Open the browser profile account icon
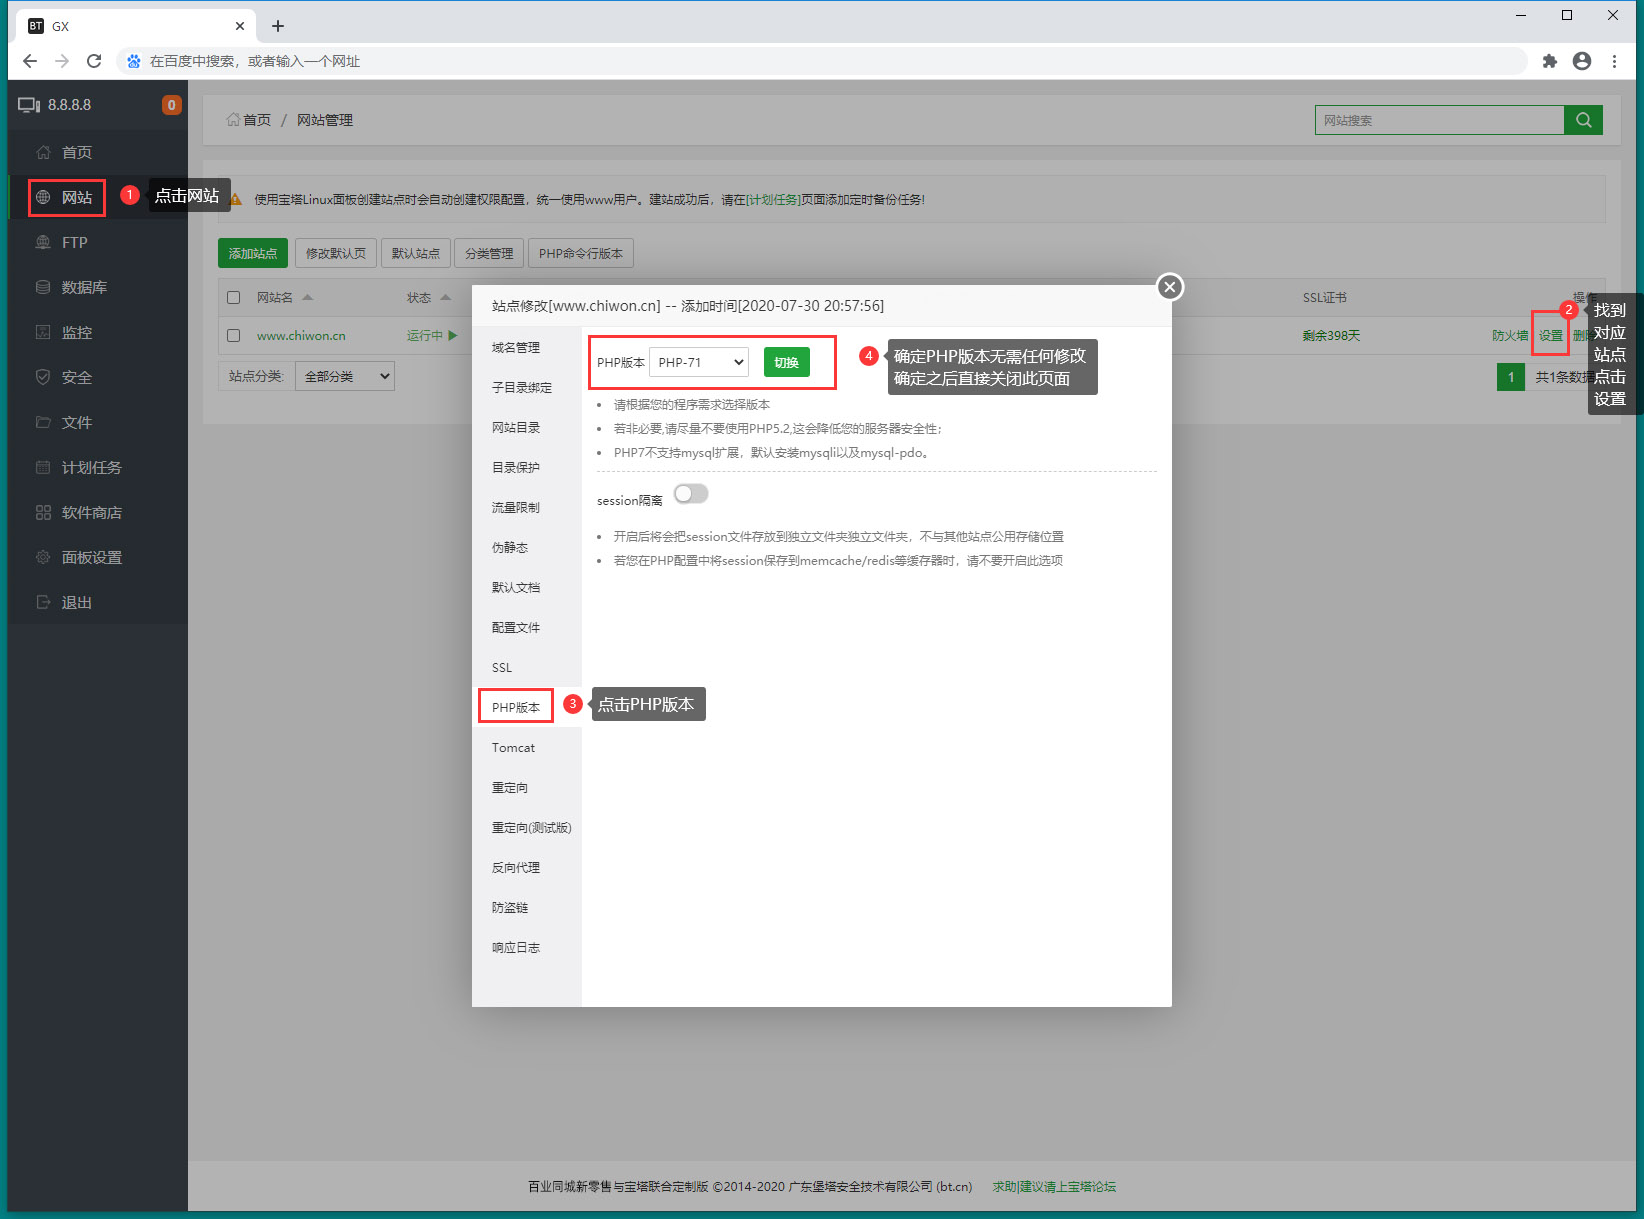Image resolution: width=1644 pixels, height=1219 pixels. click(x=1581, y=61)
